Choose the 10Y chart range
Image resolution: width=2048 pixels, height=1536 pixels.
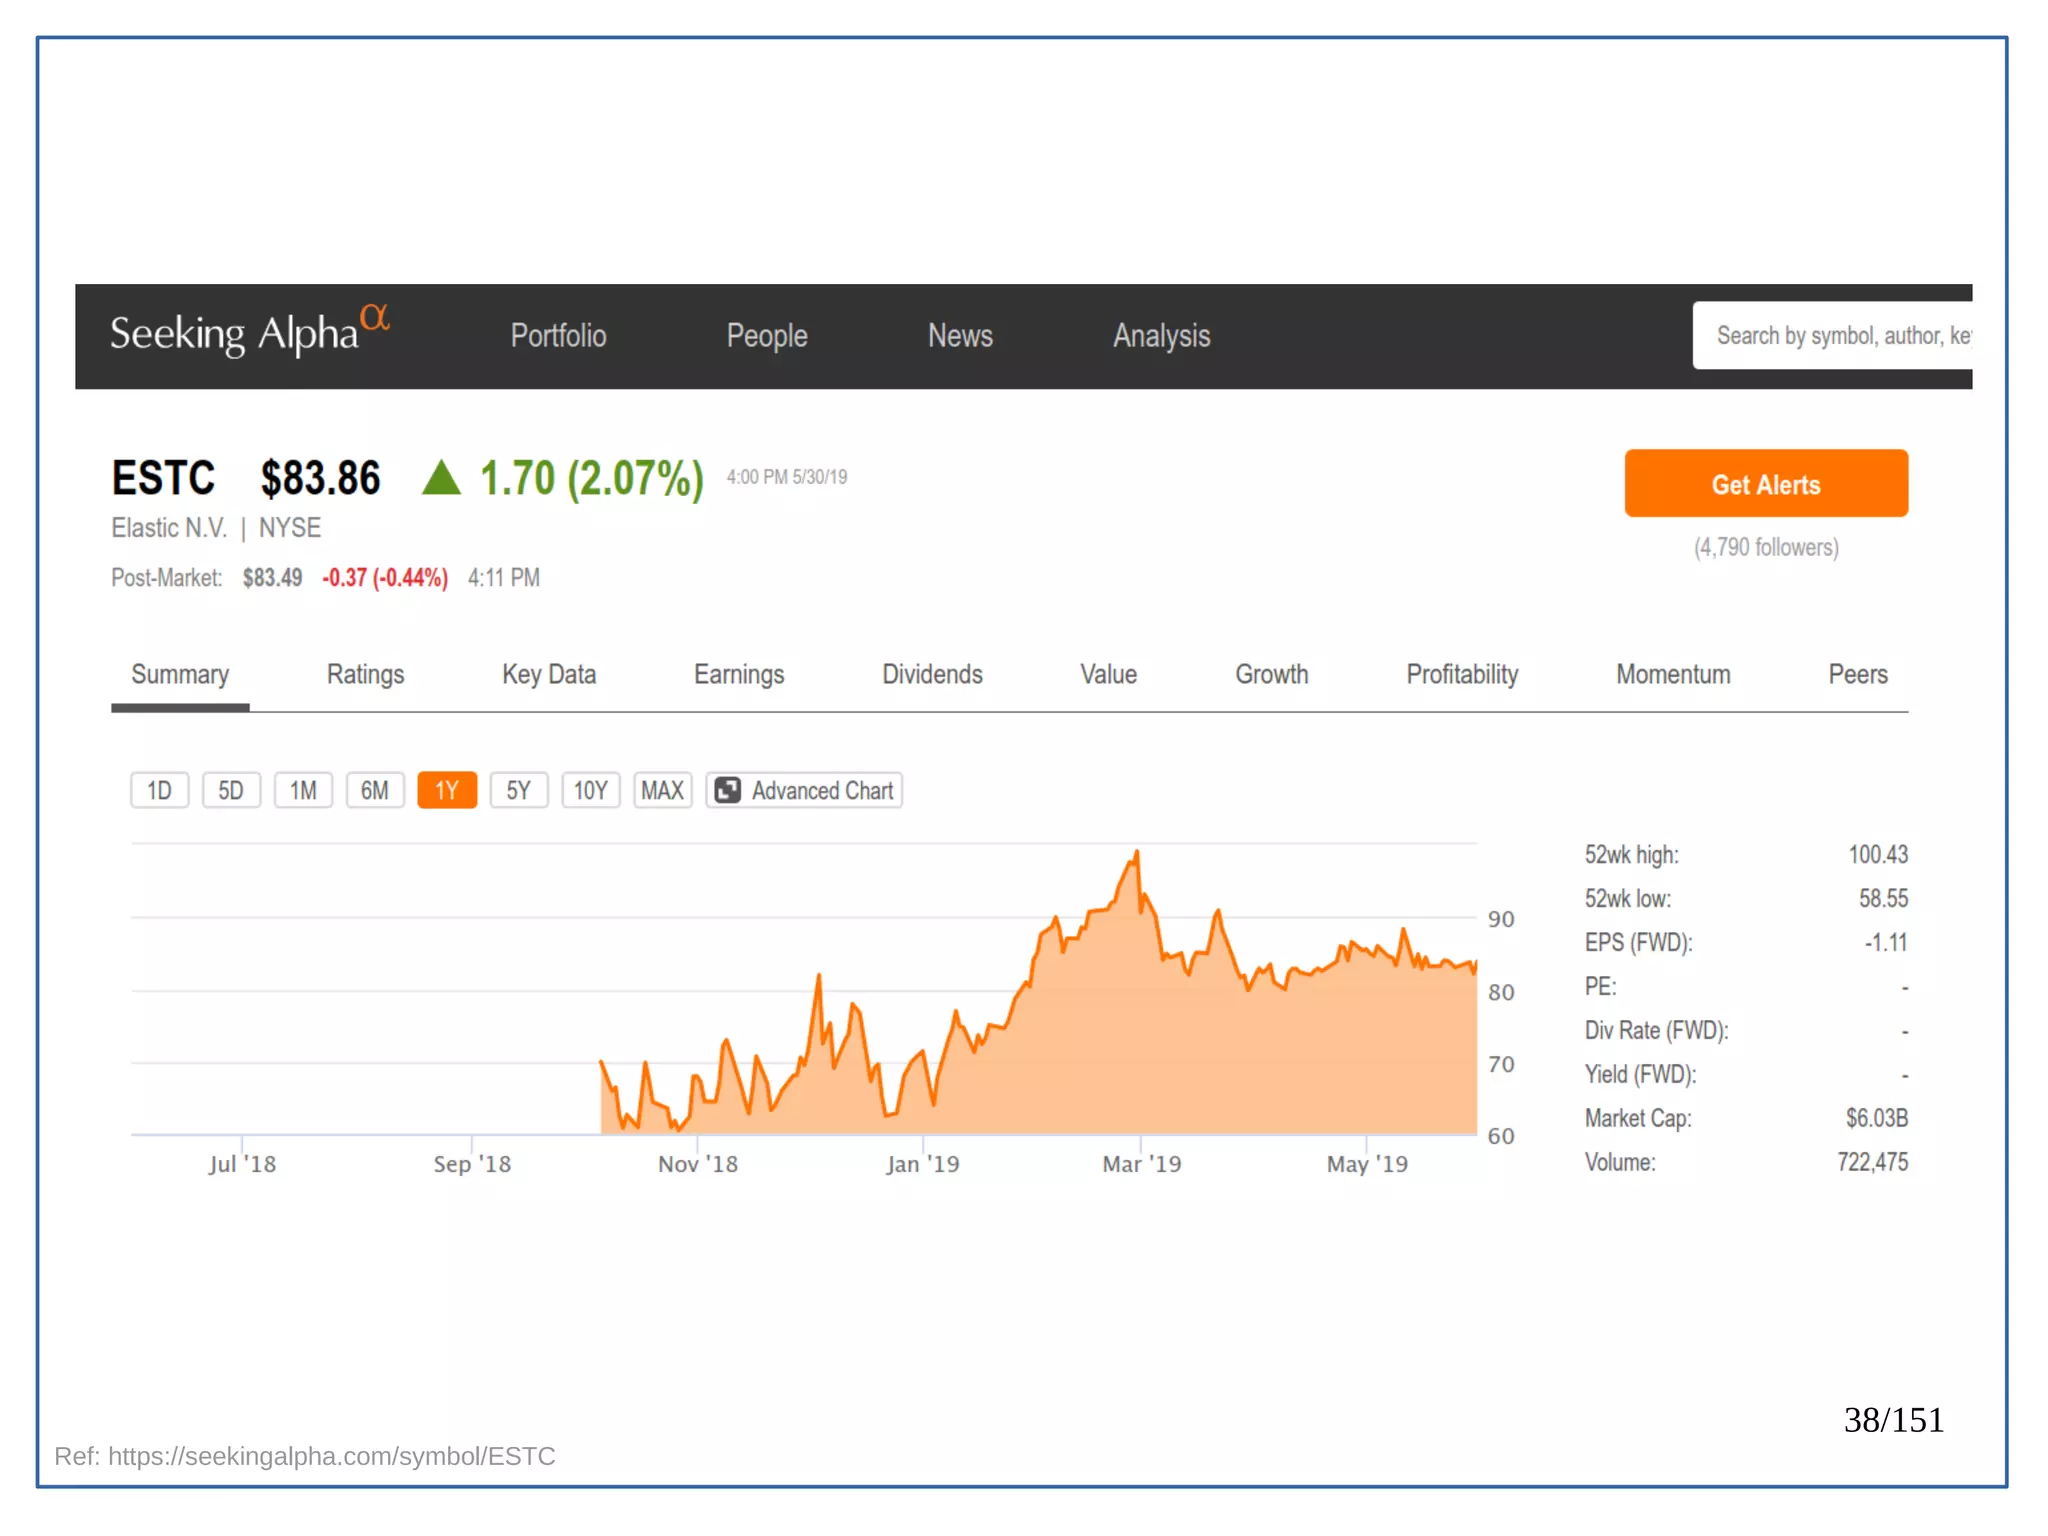tap(590, 790)
